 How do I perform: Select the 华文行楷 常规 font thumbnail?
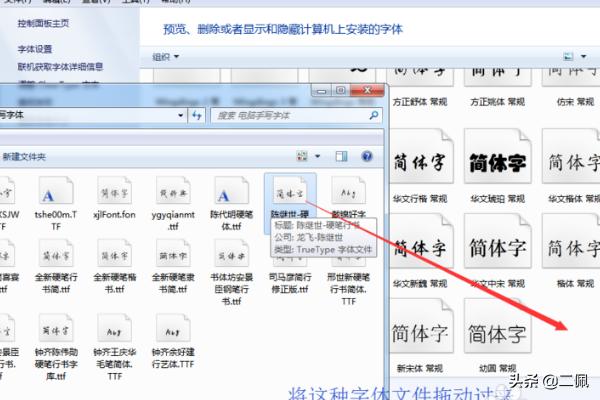pos(421,157)
